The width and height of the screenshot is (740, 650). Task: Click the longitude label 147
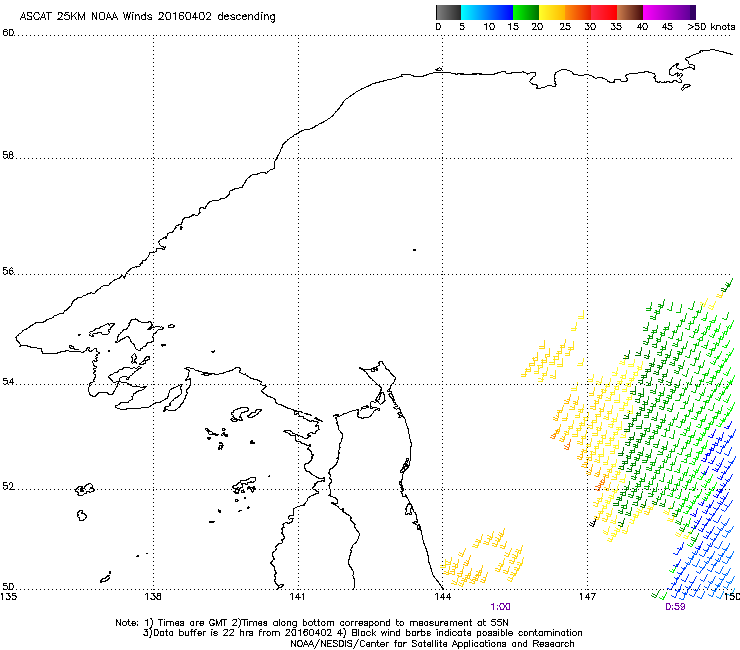point(587,597)
